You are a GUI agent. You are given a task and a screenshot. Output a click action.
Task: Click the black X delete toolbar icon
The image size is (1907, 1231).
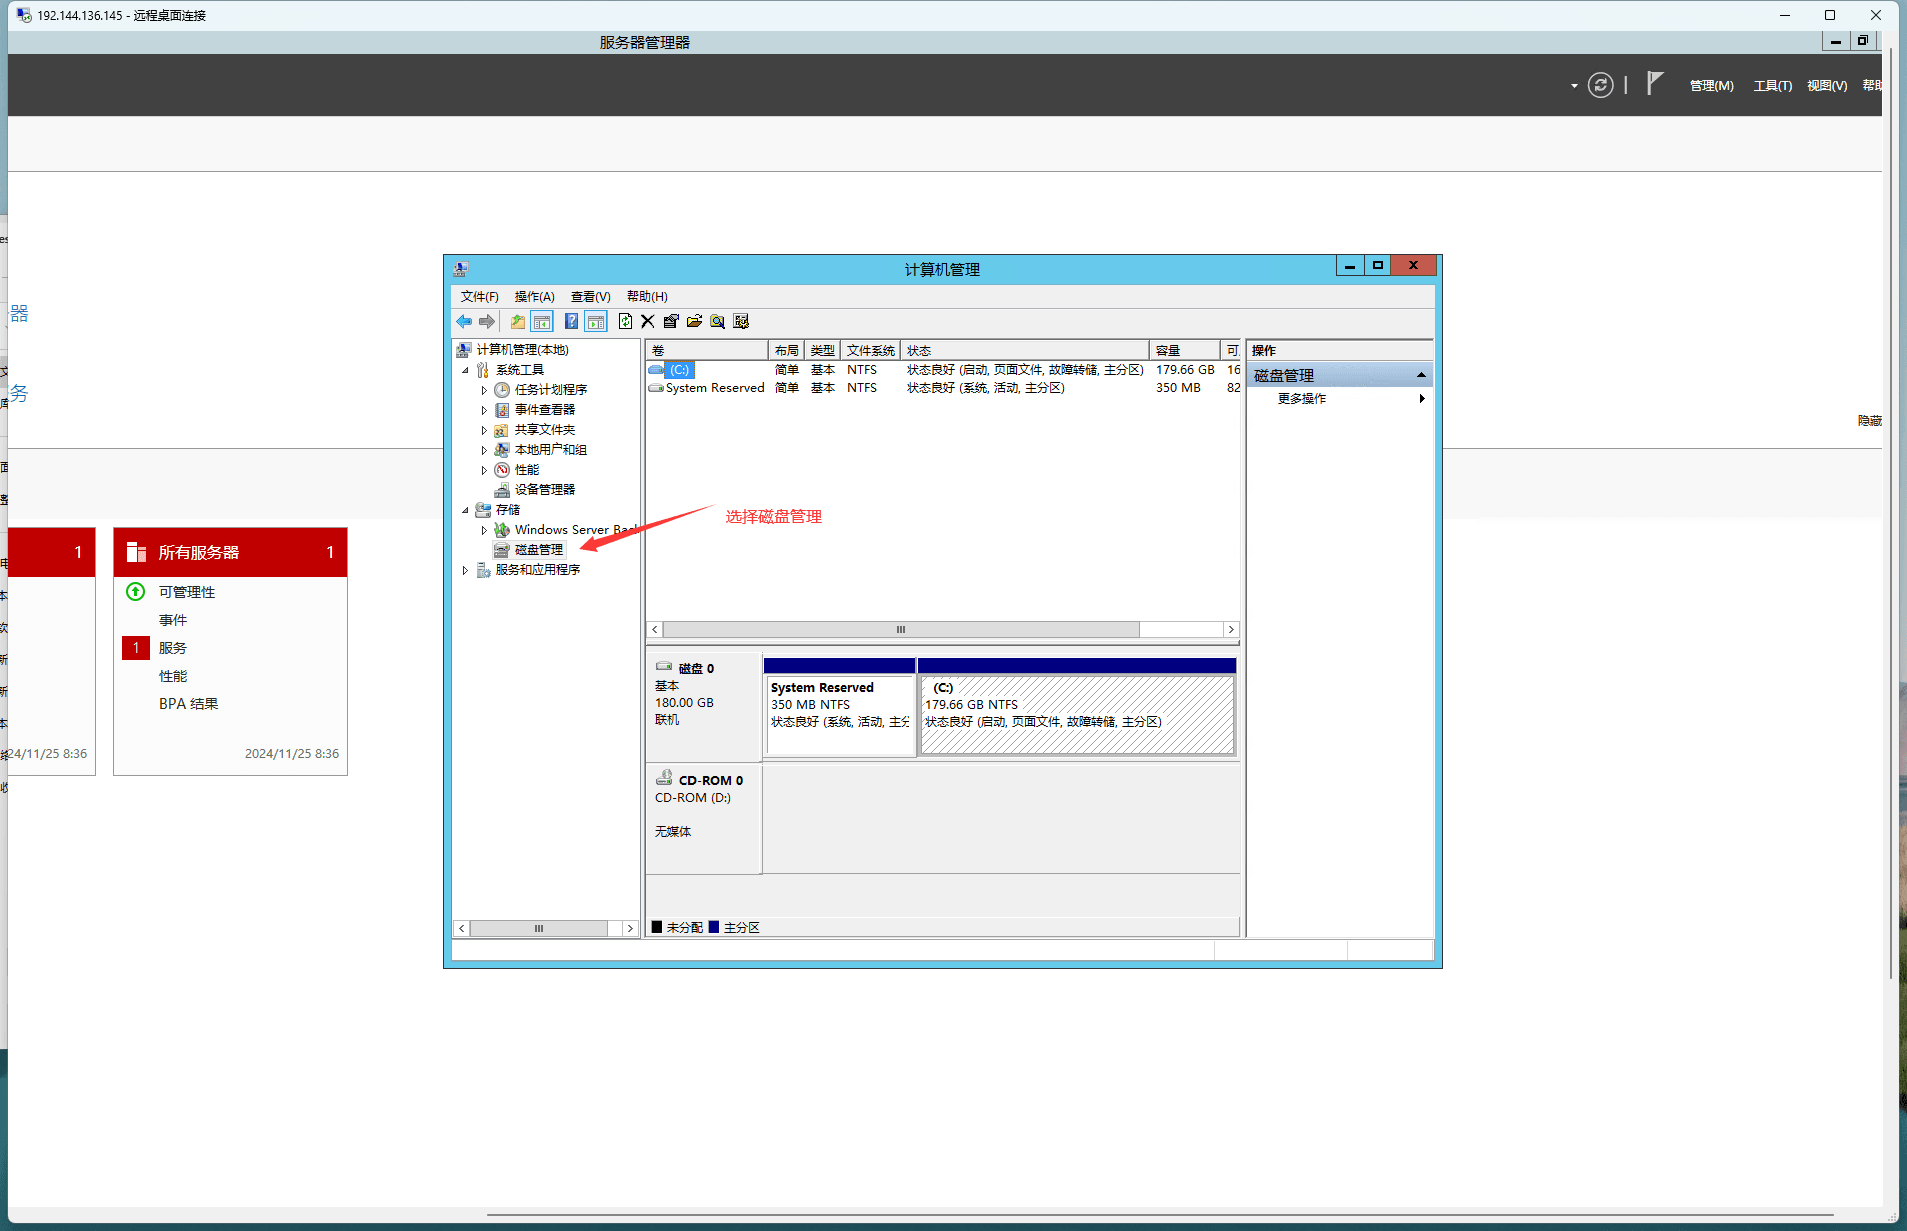648,321
